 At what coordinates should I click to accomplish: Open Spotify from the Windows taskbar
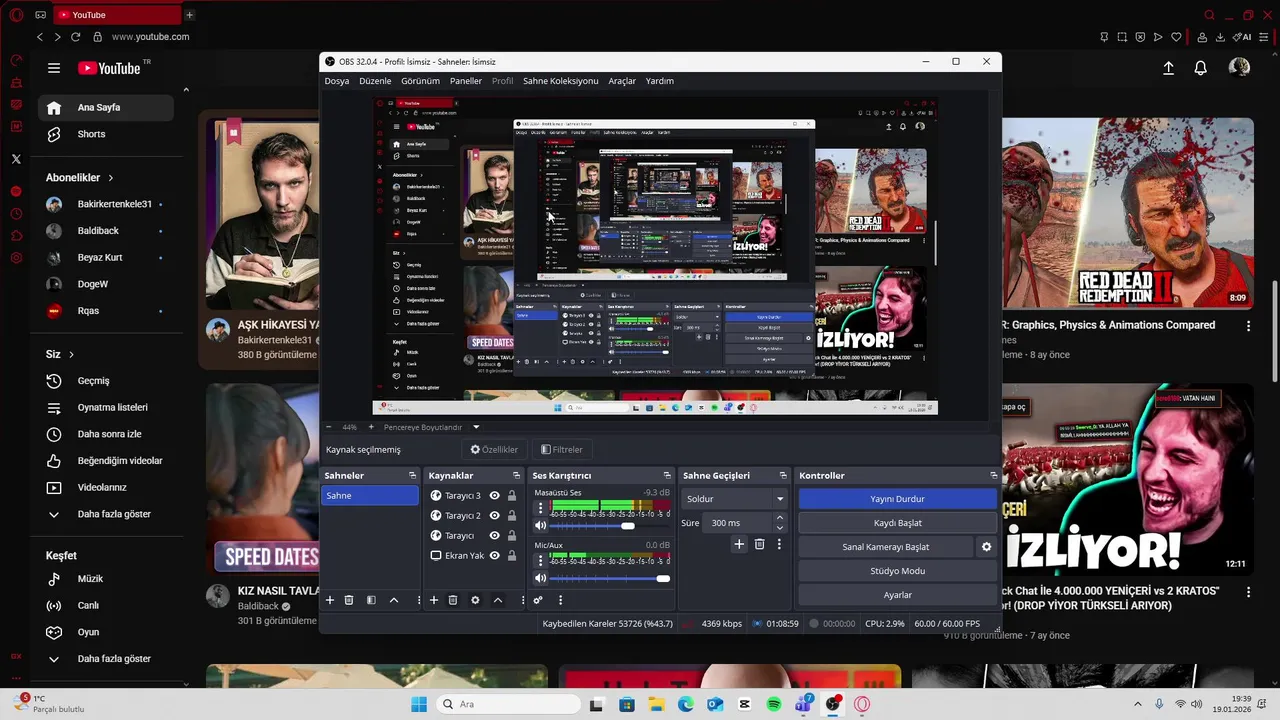774,704
